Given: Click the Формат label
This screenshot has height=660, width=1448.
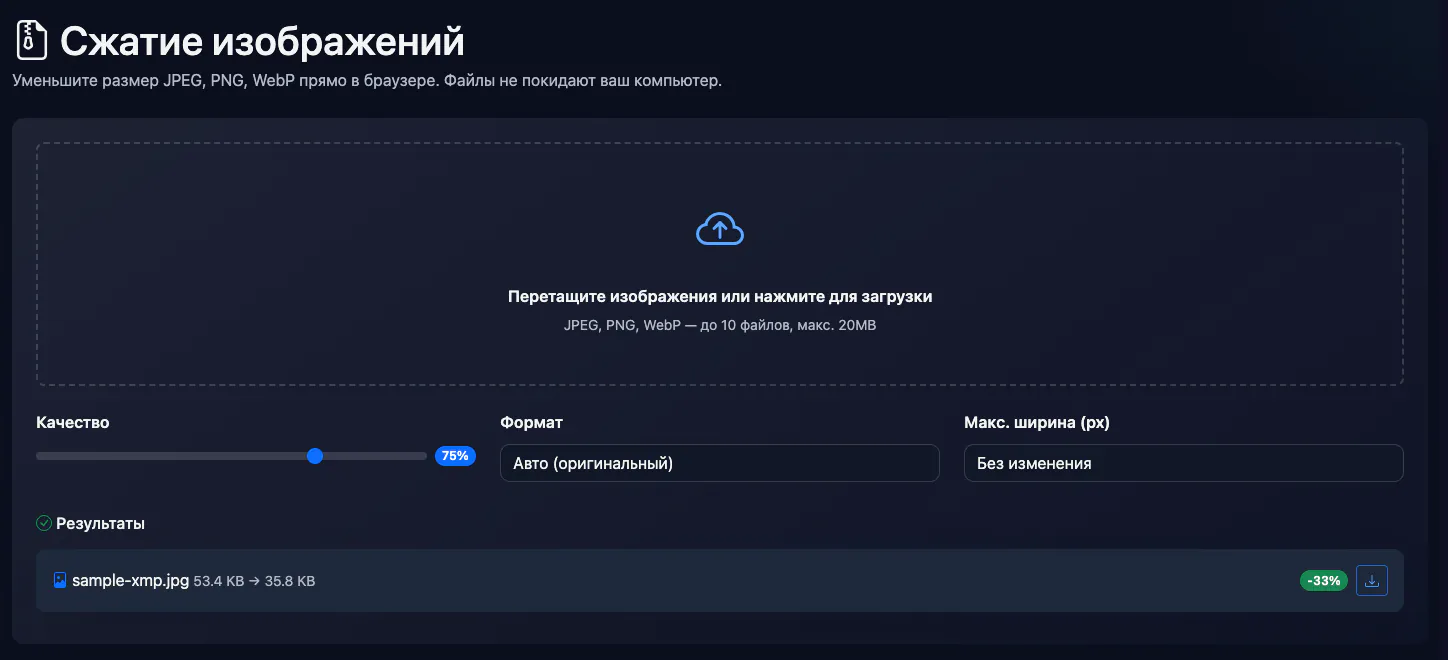Looking at the screenshot, I should [532, 422].
